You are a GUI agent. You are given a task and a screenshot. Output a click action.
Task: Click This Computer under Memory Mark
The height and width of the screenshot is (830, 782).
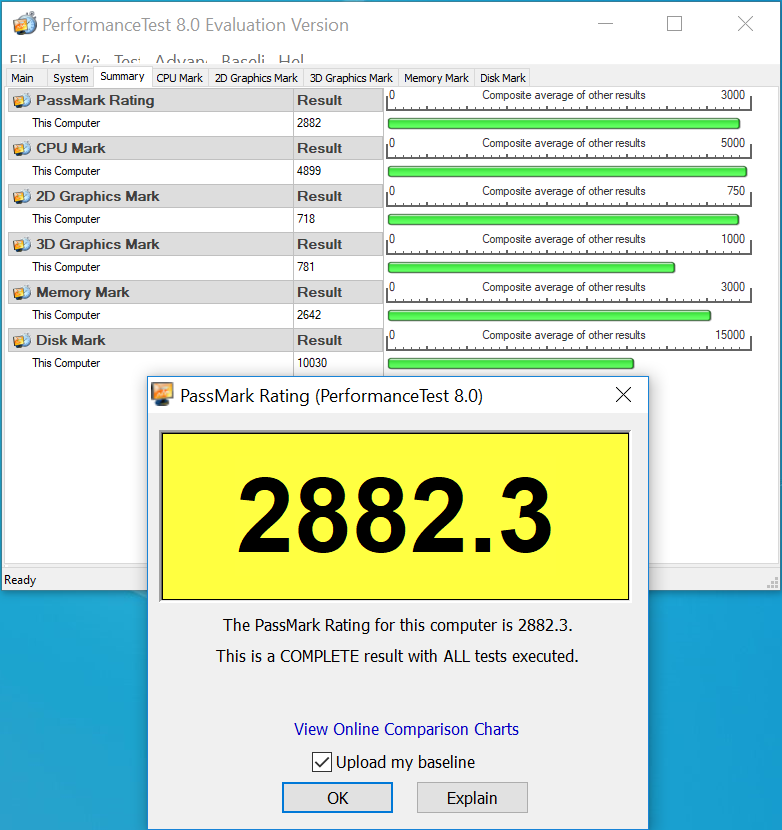pyautogui.click(x=66, y=315)
